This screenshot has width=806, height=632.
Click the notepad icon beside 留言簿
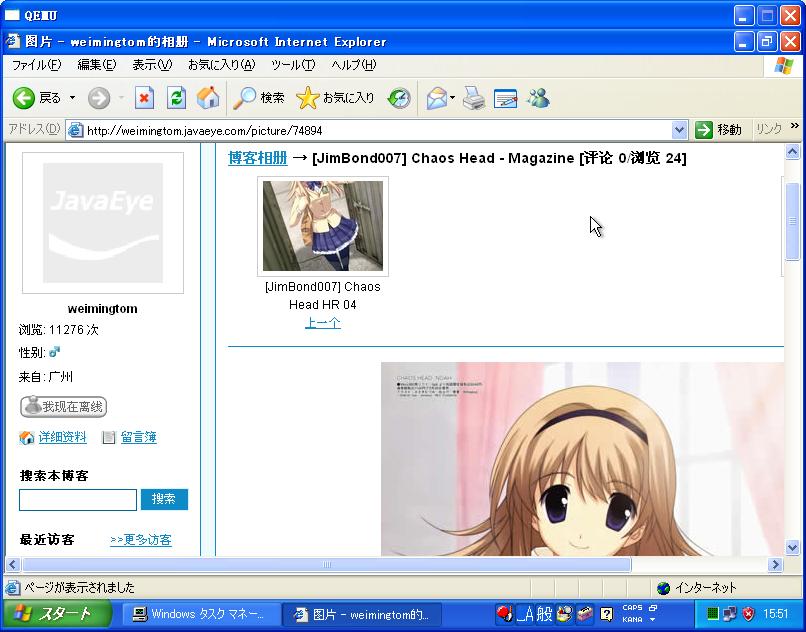109,438
